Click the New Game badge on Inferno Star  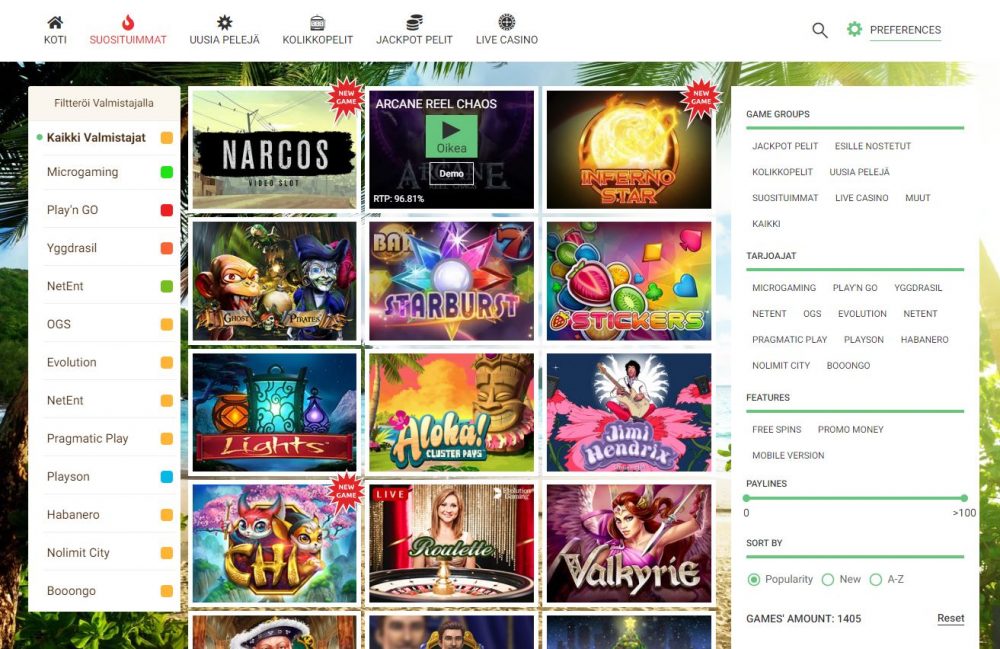[x=701, y=98]
